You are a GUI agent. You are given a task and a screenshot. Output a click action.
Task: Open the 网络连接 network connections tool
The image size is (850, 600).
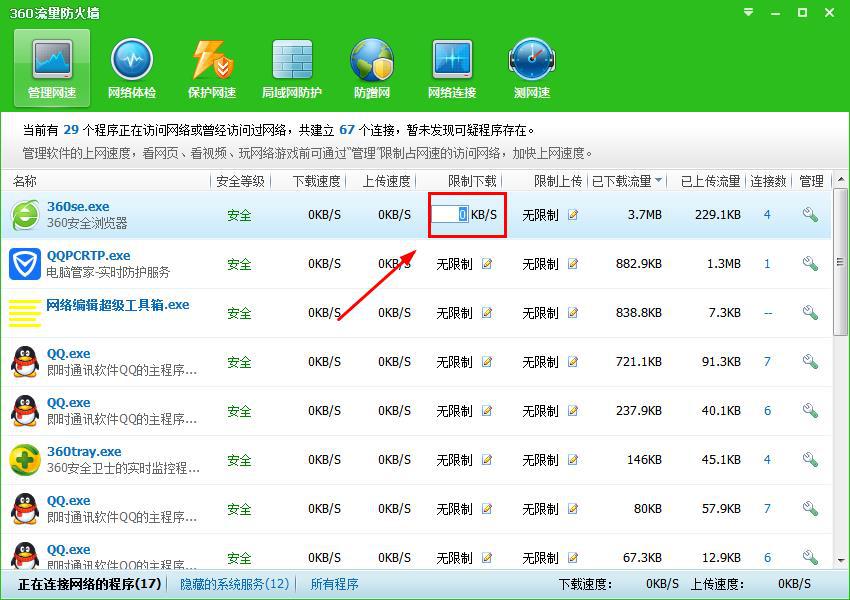click(x=452, y=68)
